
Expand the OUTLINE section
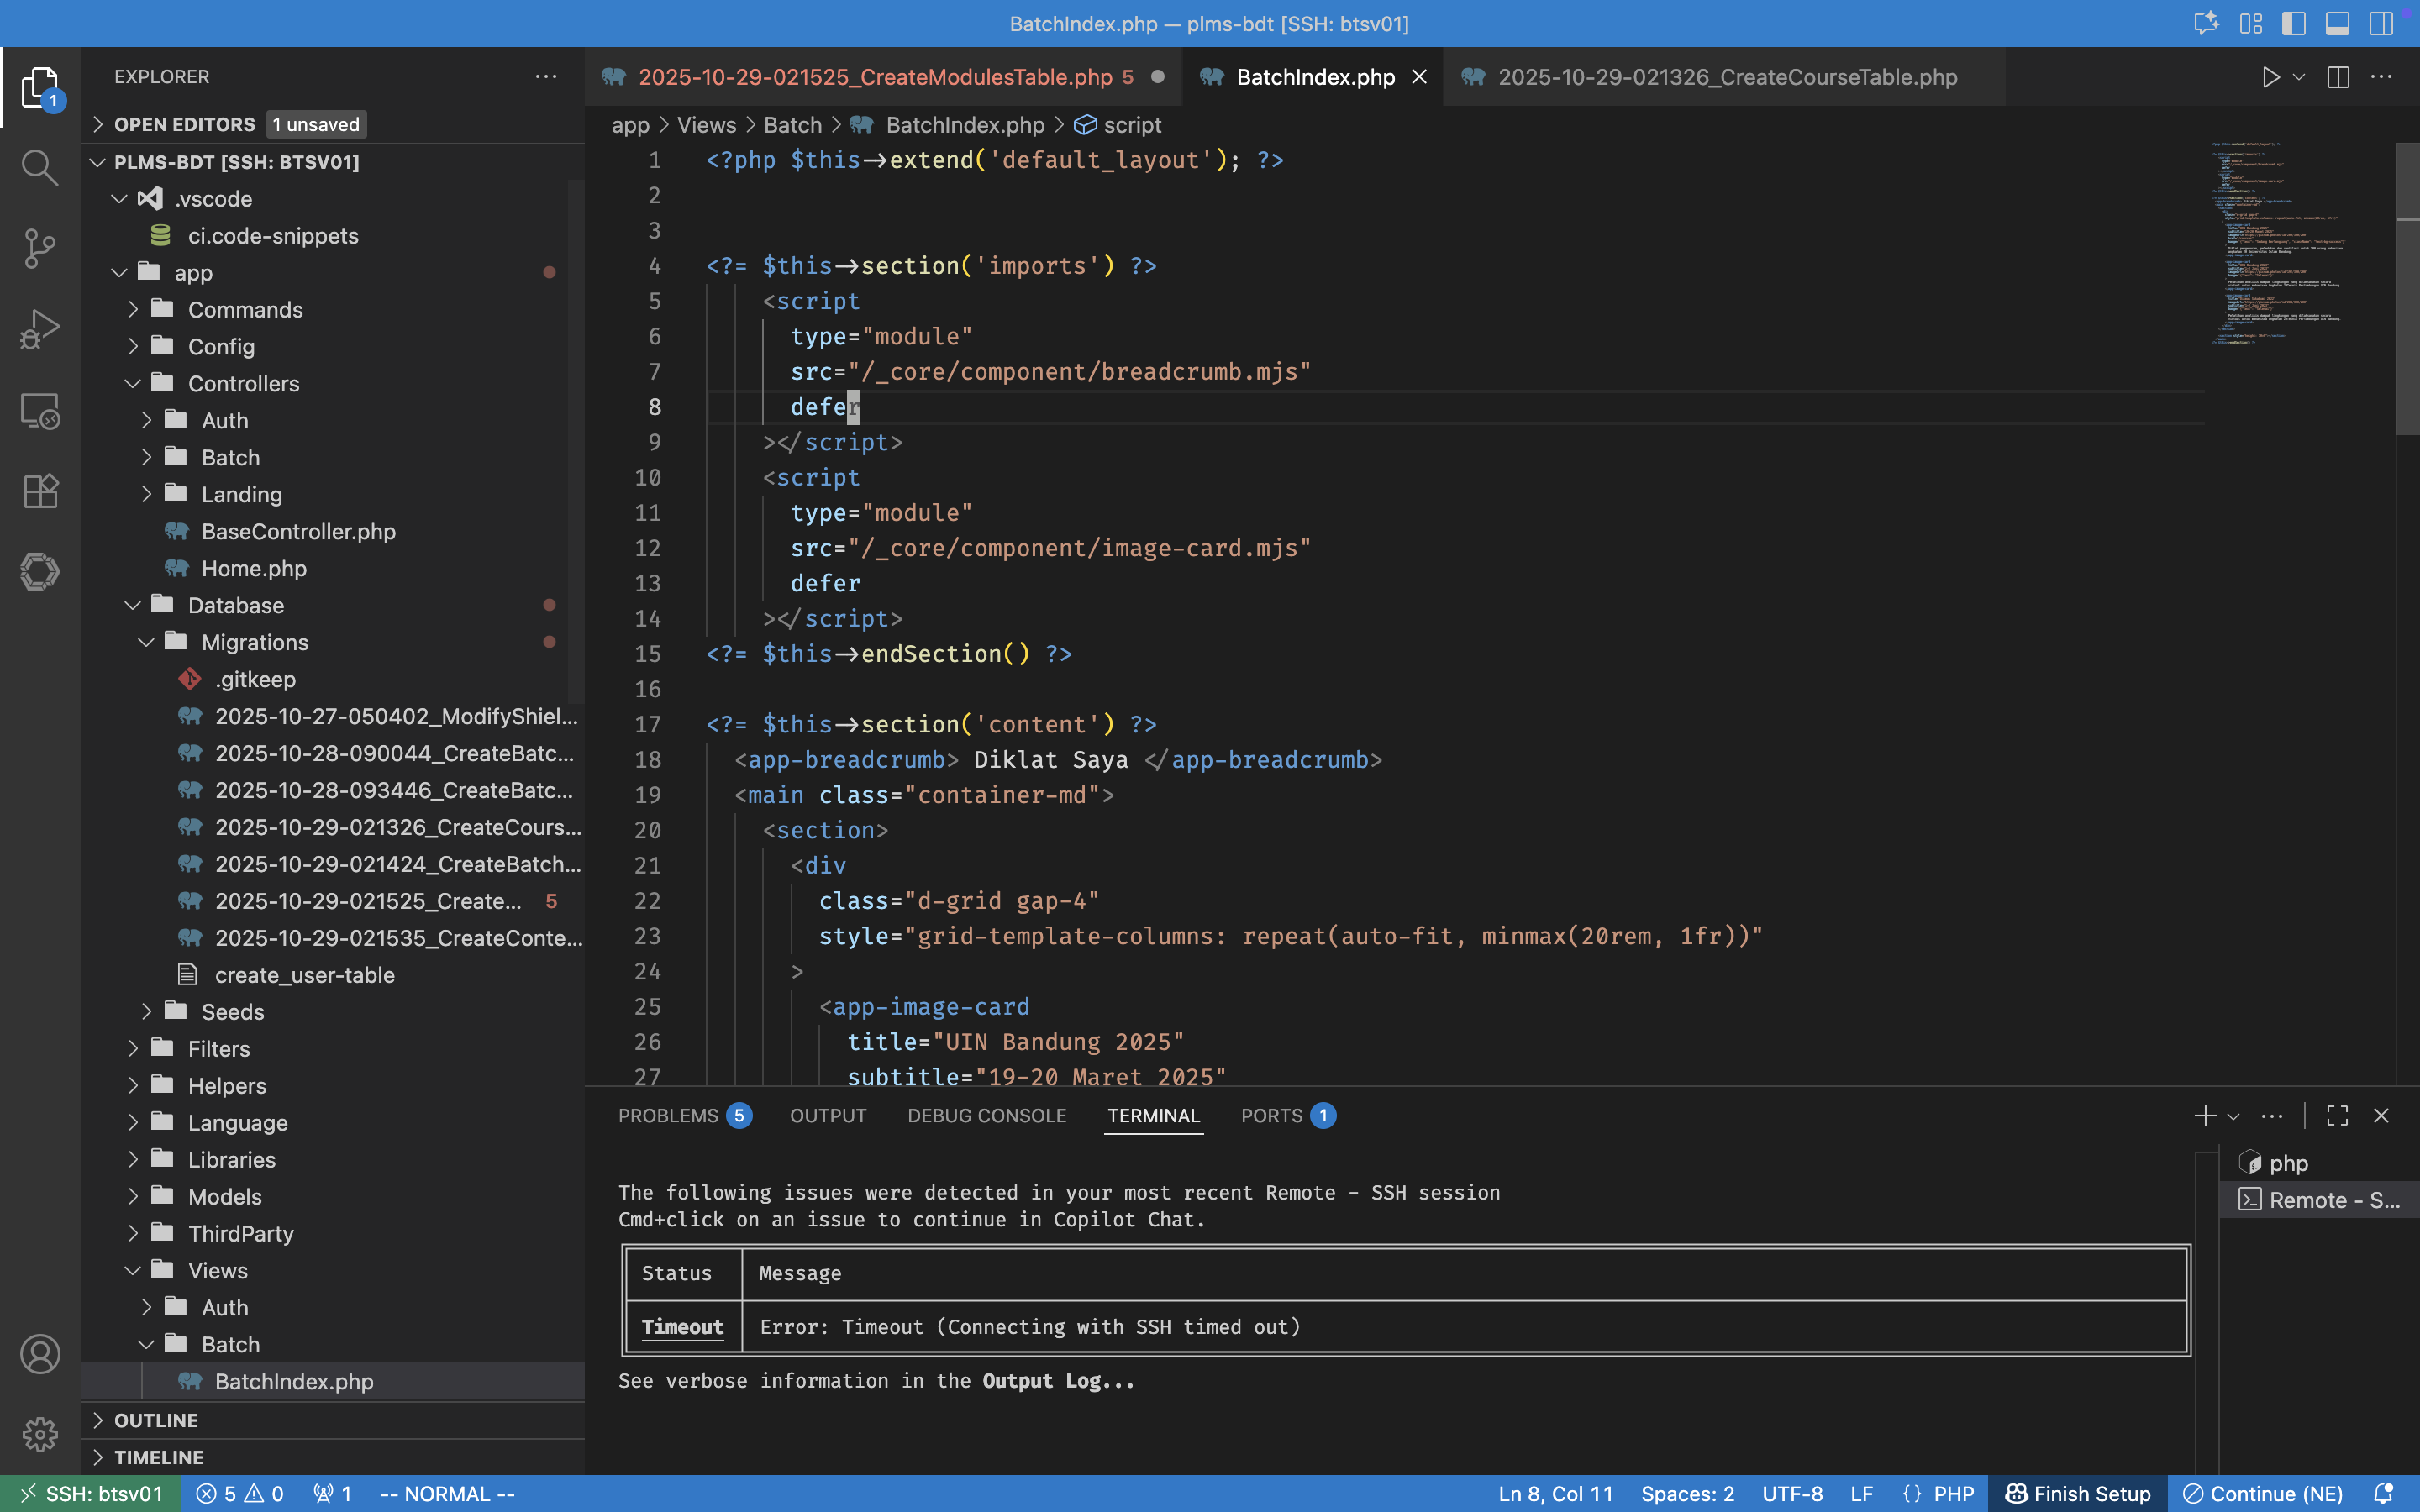(156, 1420)
